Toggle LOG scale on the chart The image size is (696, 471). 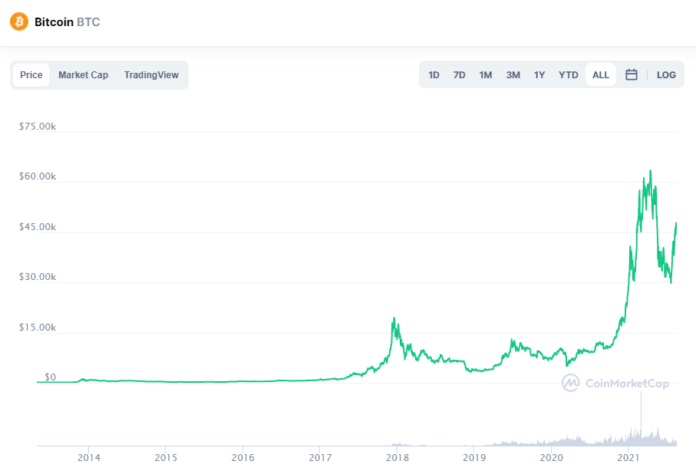point(666,75)
